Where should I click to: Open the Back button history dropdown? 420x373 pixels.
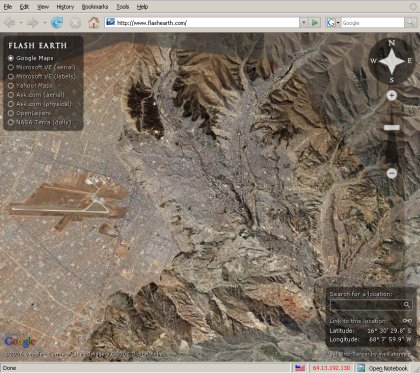[21, 23]
